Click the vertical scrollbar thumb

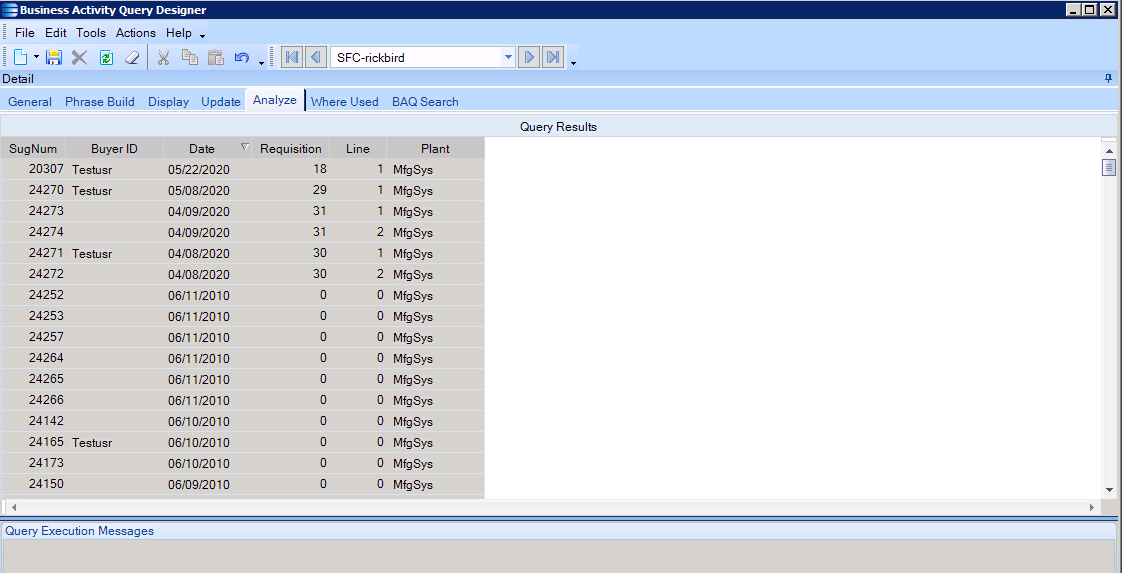click(1109, 167)
